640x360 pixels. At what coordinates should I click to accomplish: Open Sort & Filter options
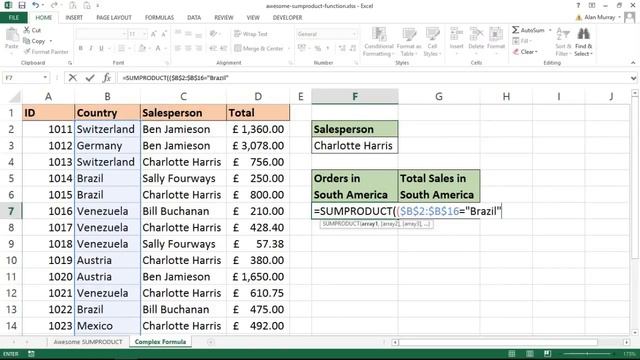563,42
